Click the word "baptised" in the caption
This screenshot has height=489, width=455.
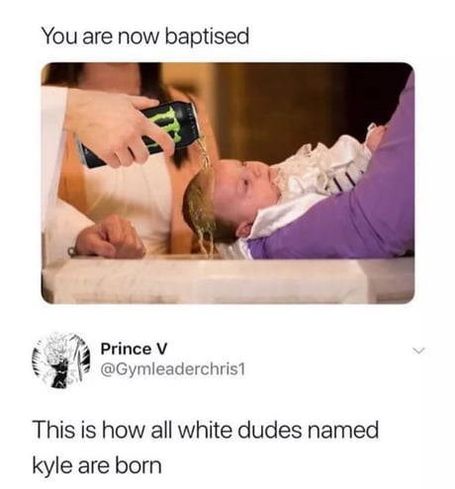pos(207,36)
